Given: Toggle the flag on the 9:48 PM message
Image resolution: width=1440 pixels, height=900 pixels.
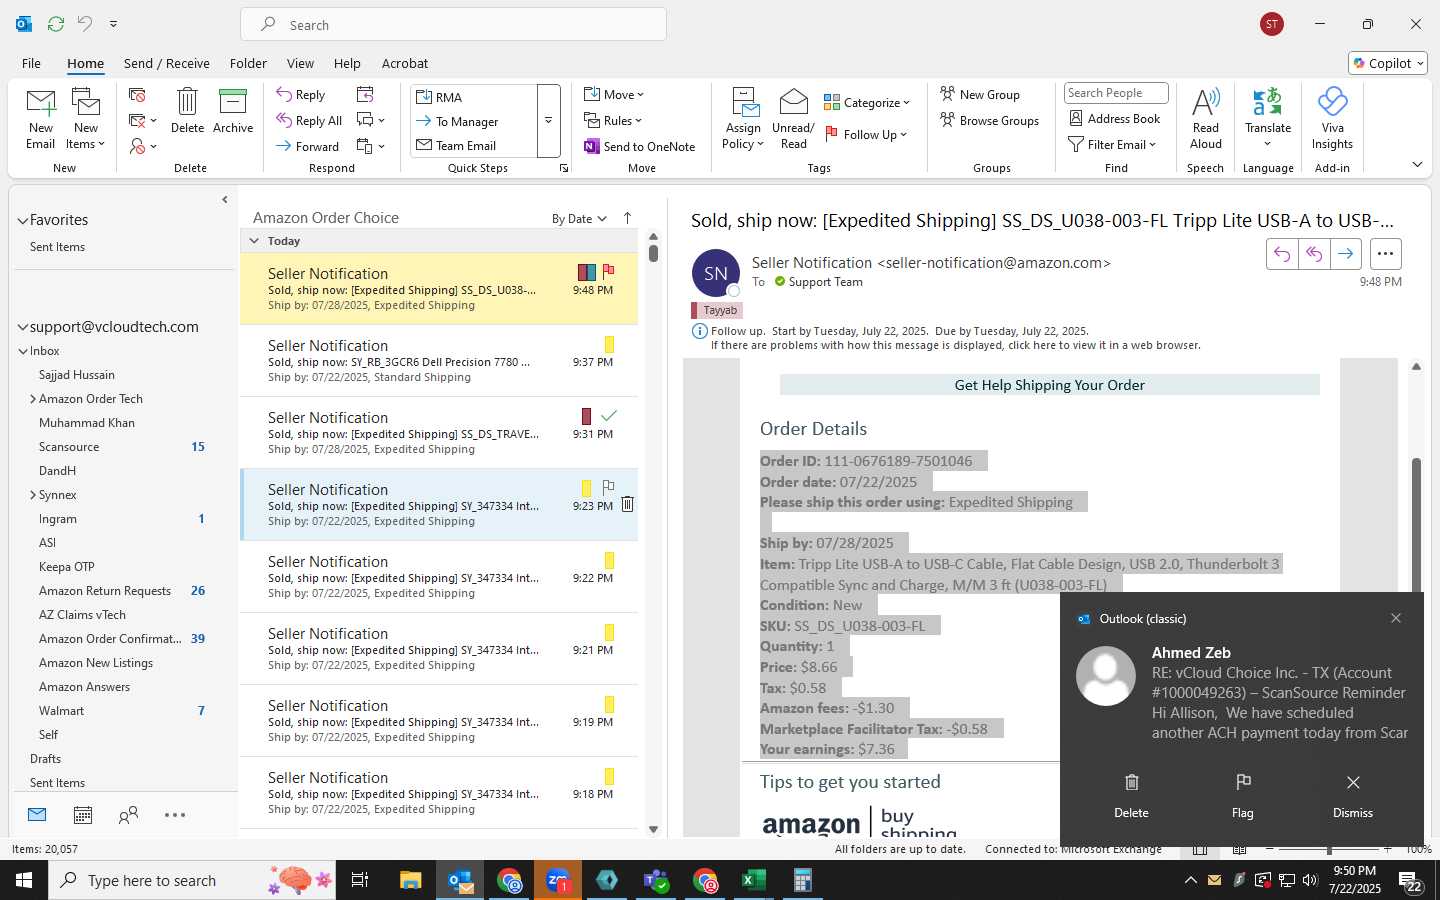Looking at the screenshot, I should (609, 271).
